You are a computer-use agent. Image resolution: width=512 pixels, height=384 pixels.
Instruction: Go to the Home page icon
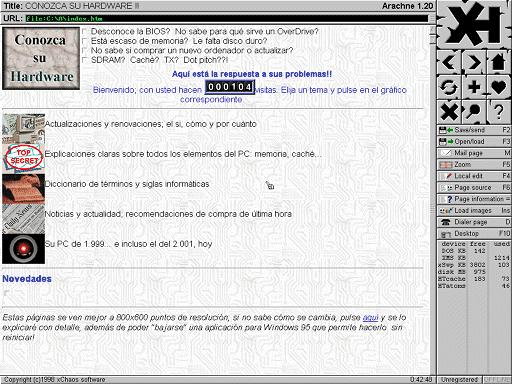[498, 62]
